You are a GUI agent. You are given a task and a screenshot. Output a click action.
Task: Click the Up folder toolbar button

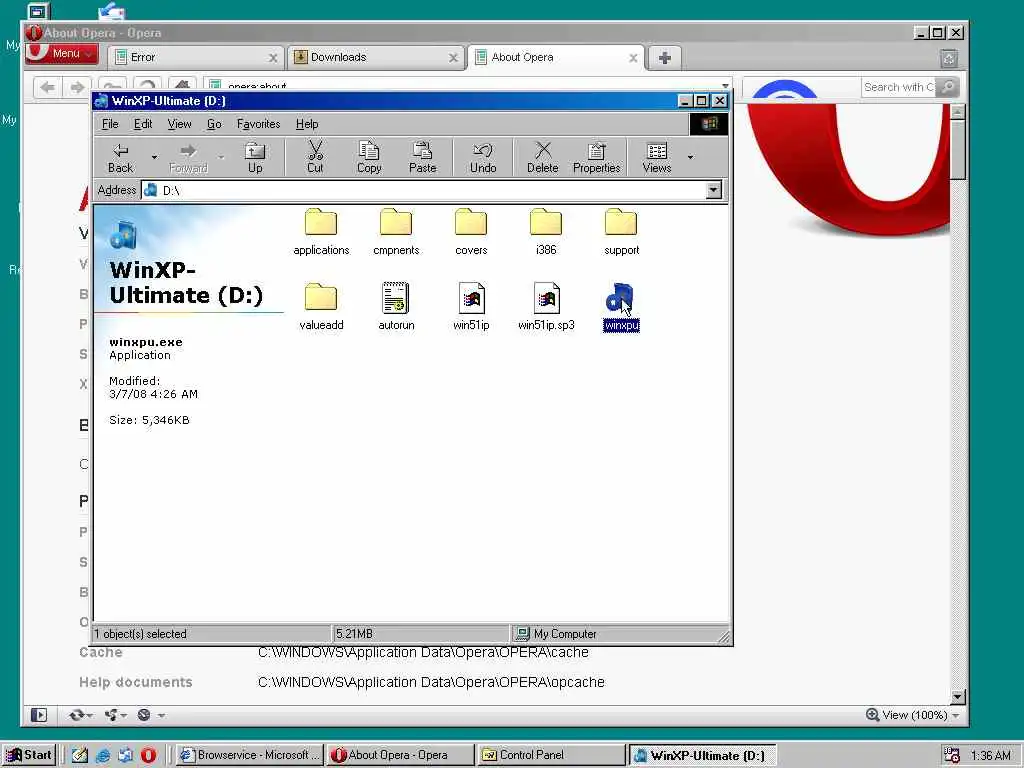coord(255,157)
